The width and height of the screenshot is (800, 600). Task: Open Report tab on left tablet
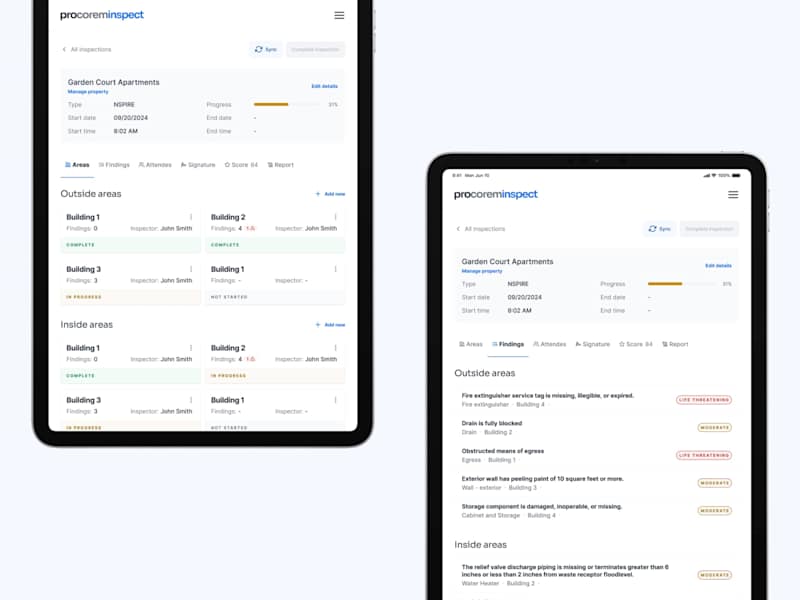(x=281, y=165)
